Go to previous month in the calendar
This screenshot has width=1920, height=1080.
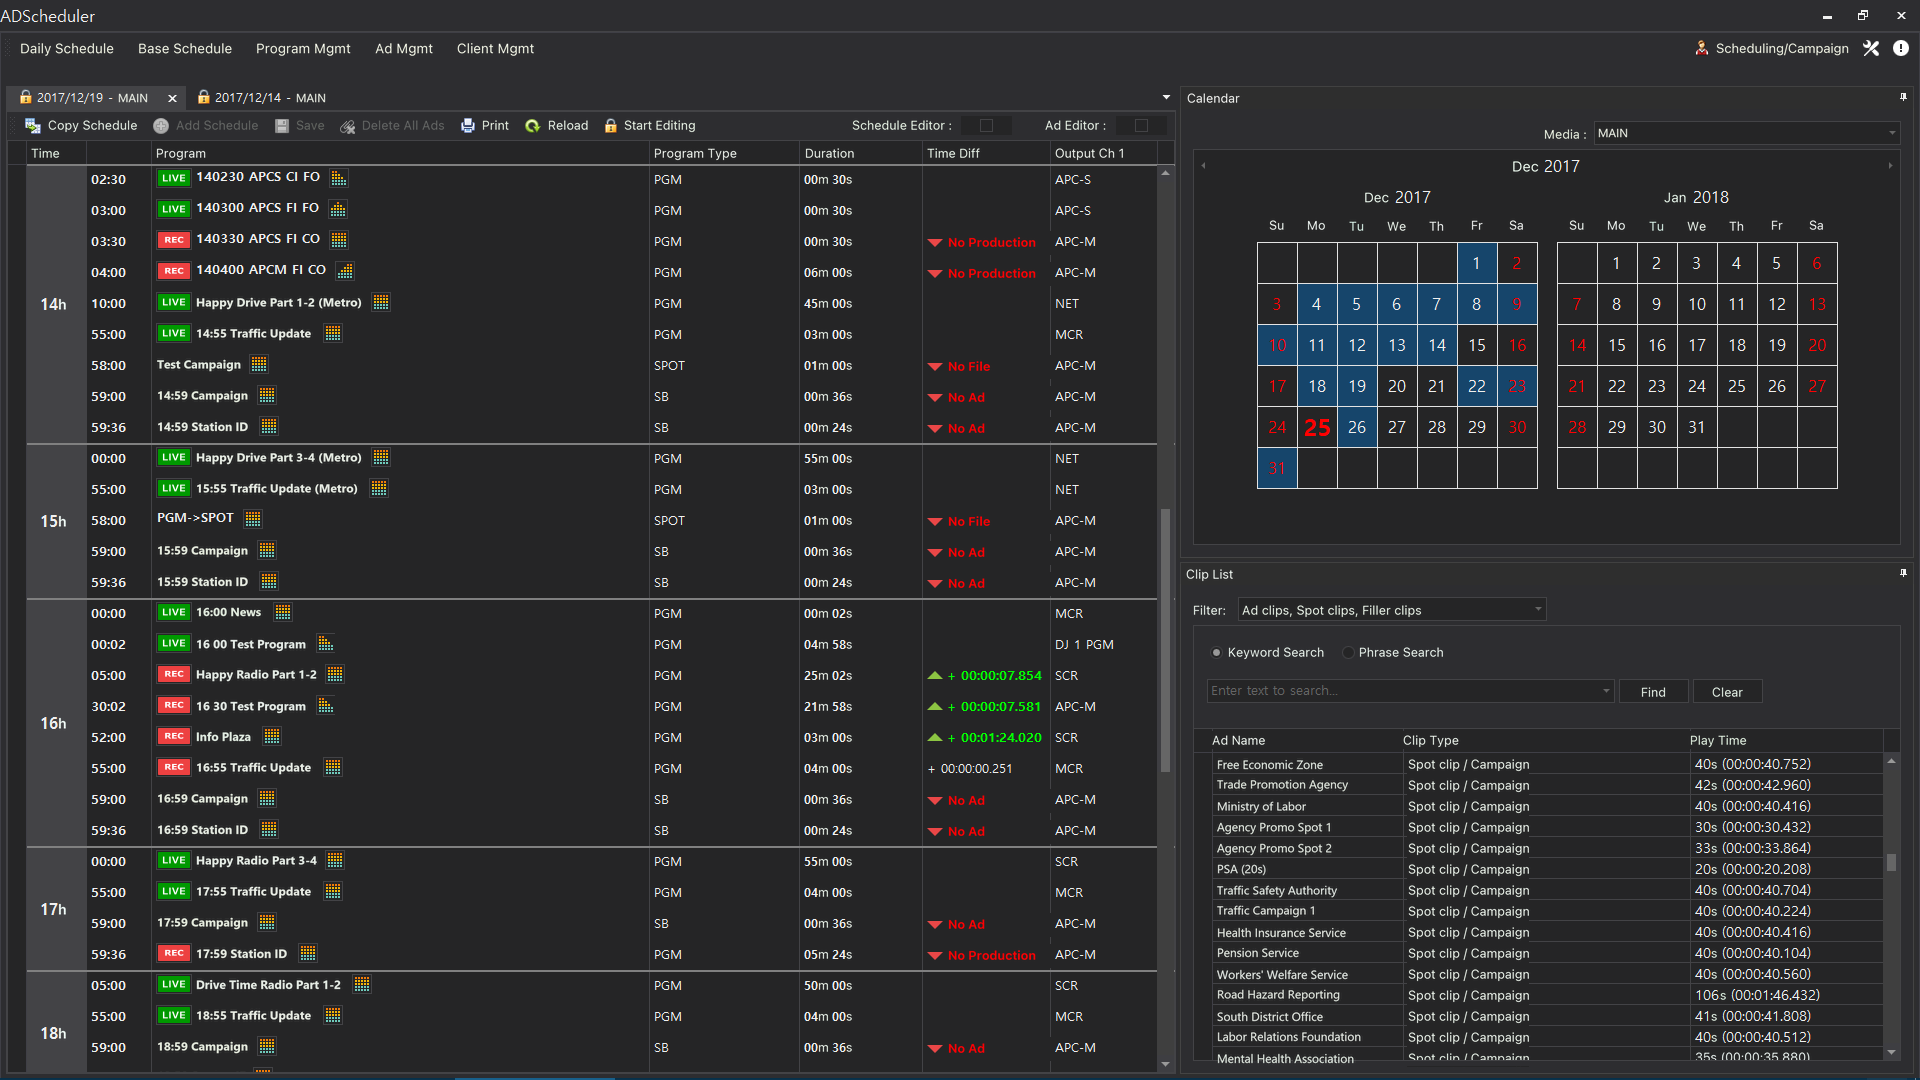coord(1203,166)
